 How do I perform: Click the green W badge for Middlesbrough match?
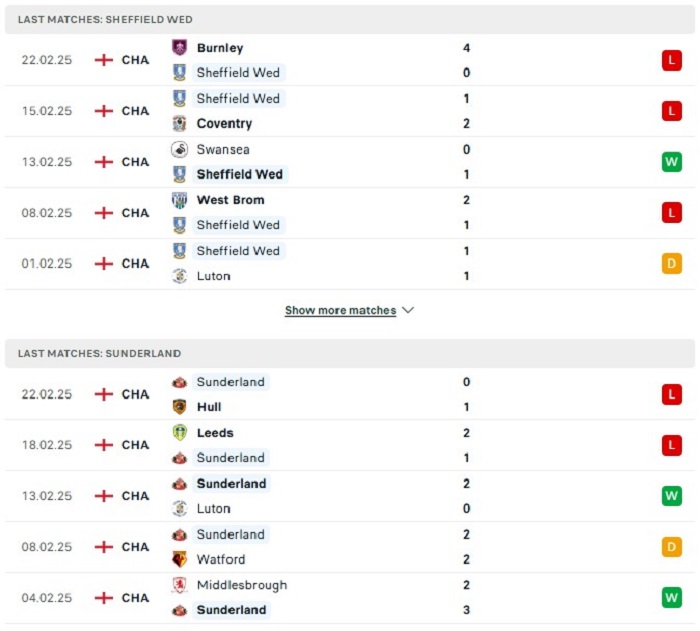671,598
